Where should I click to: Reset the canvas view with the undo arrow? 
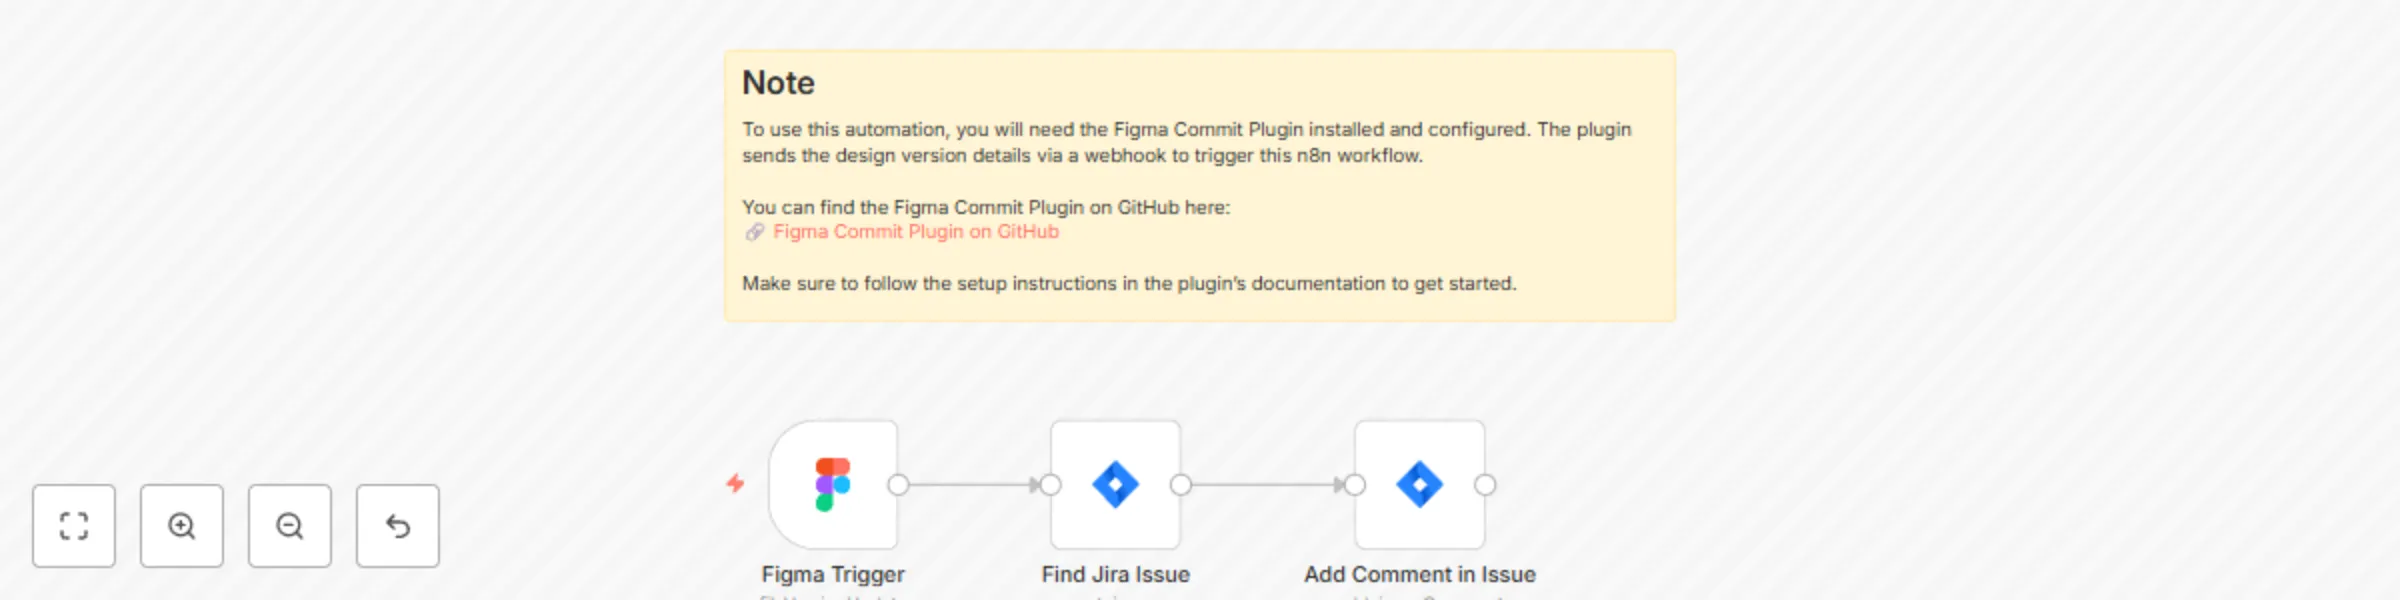coord(397,526)
